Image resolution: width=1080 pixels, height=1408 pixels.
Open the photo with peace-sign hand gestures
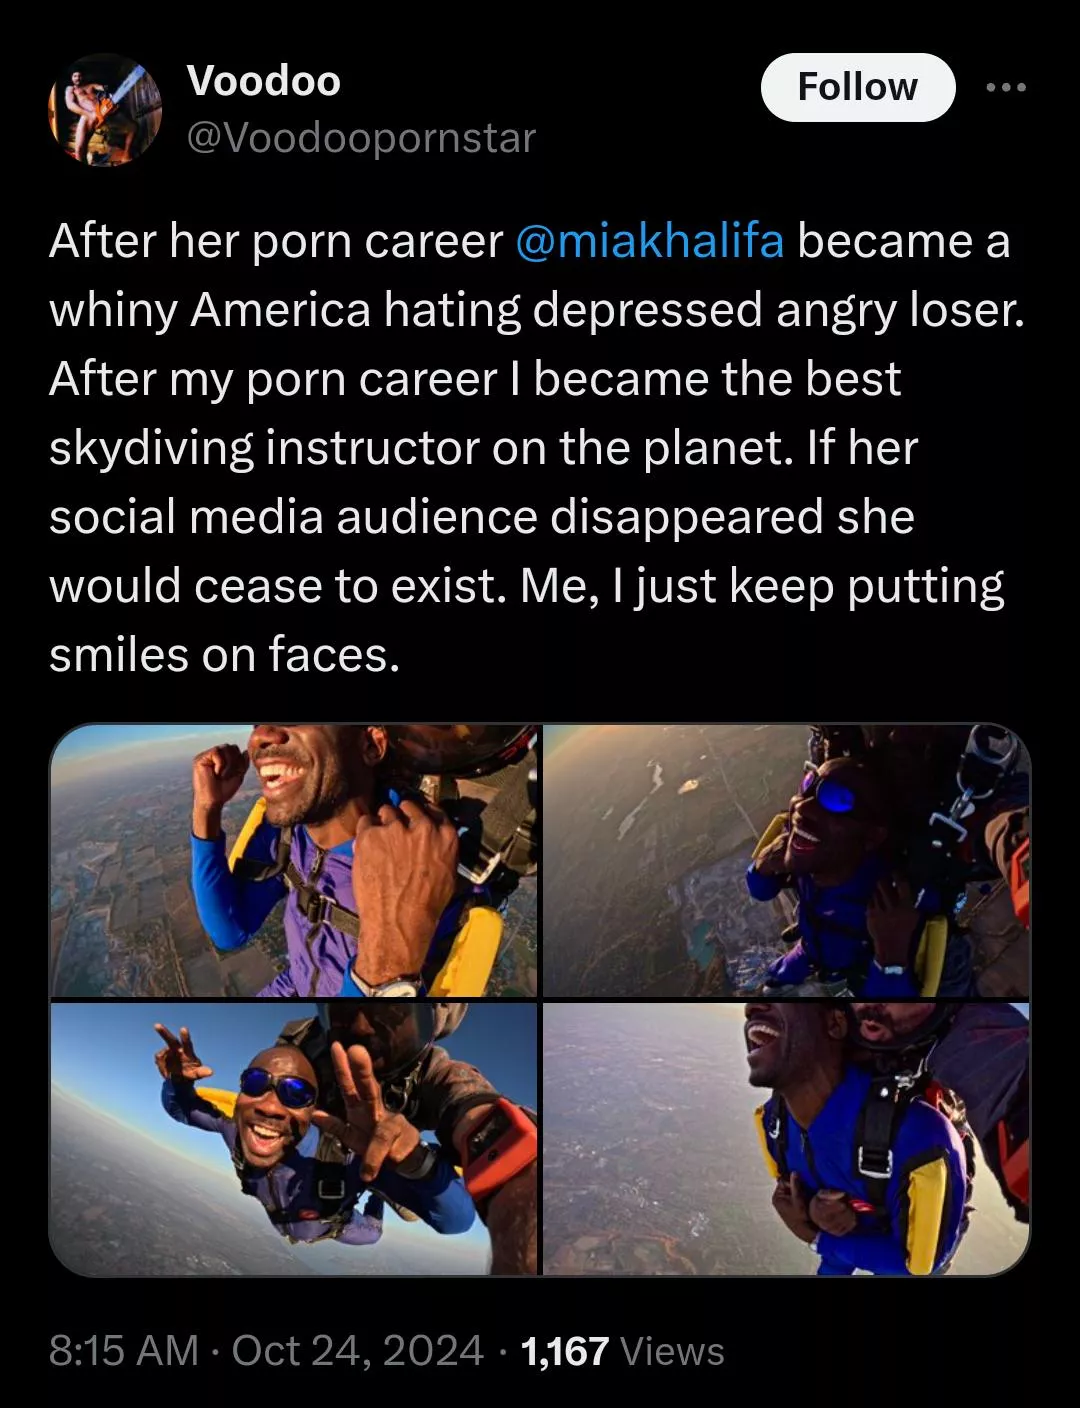coord(294,1139)
